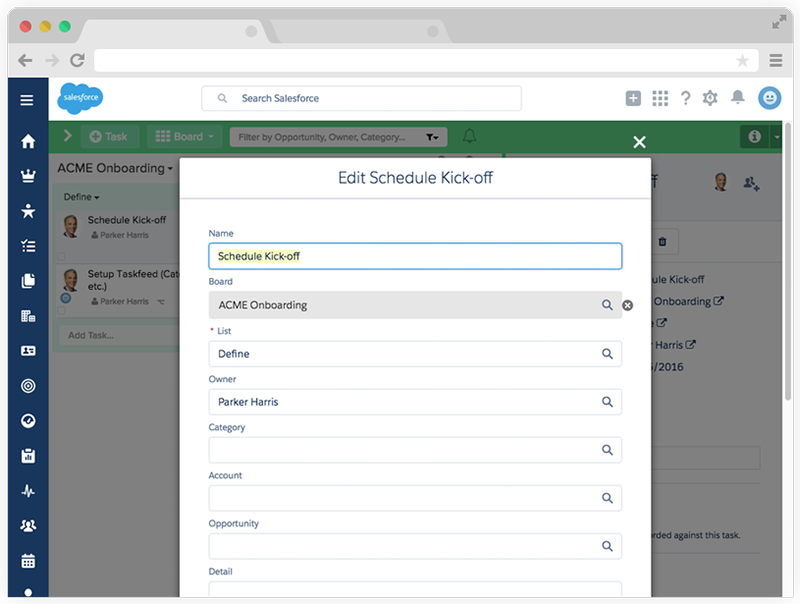This screenshot has height=604, width=800.
Task: Open the accounts building icon in the sidebar
Action: pyautogui.click(x=28, y=316)
